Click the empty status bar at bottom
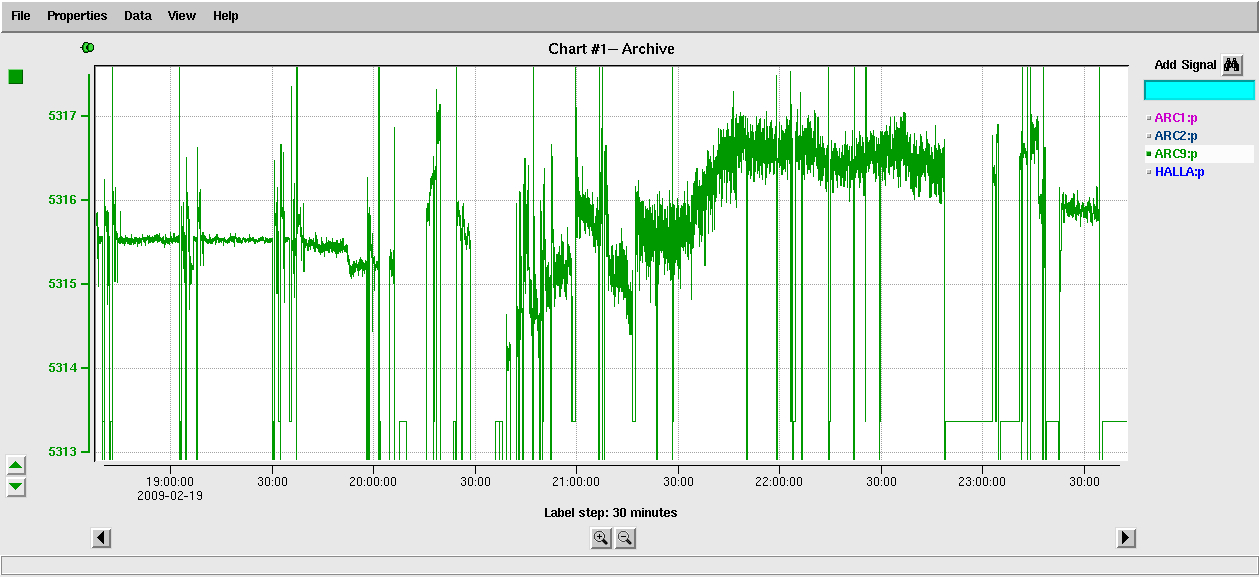 pyautogui.click(x=629, y=565)
